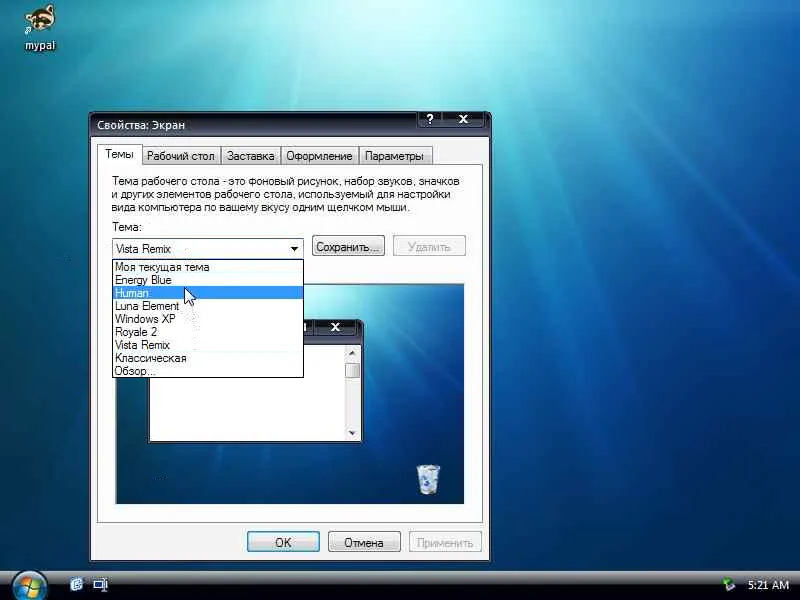This screenshot has width=800, height=600.
Task: Pick Vista Remix in the dropdown list
Action: (208, 345)
